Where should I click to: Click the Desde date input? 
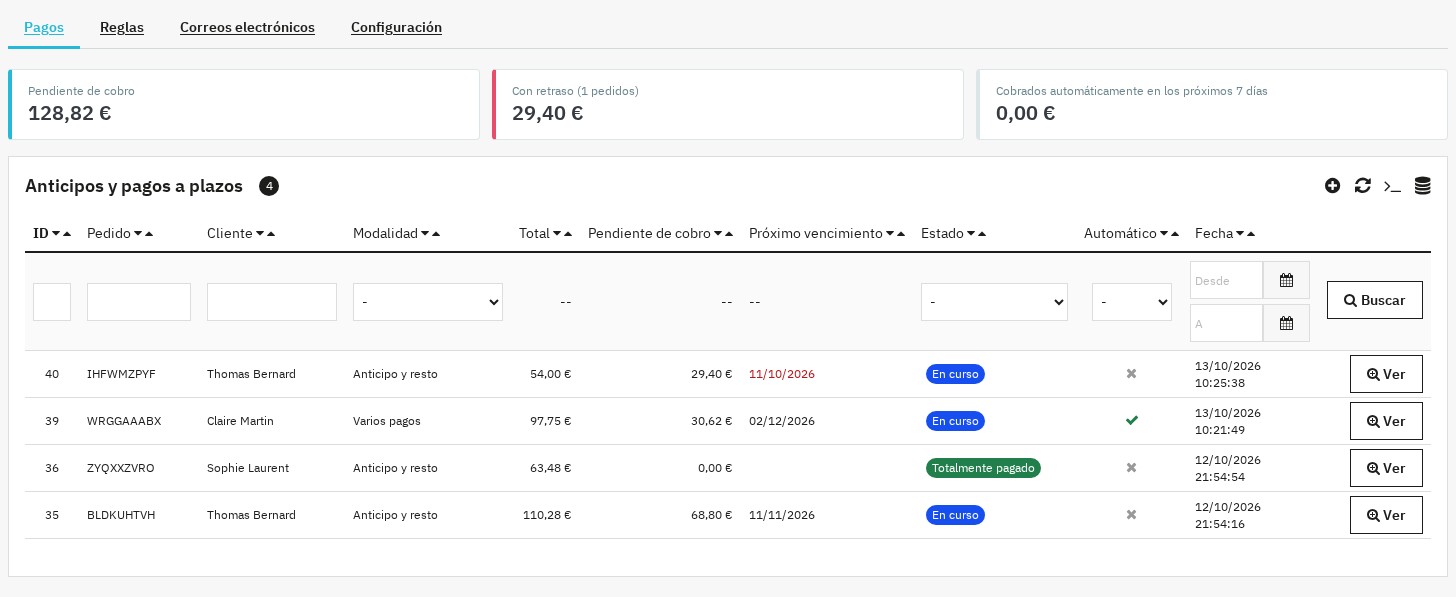point(1227,281)
